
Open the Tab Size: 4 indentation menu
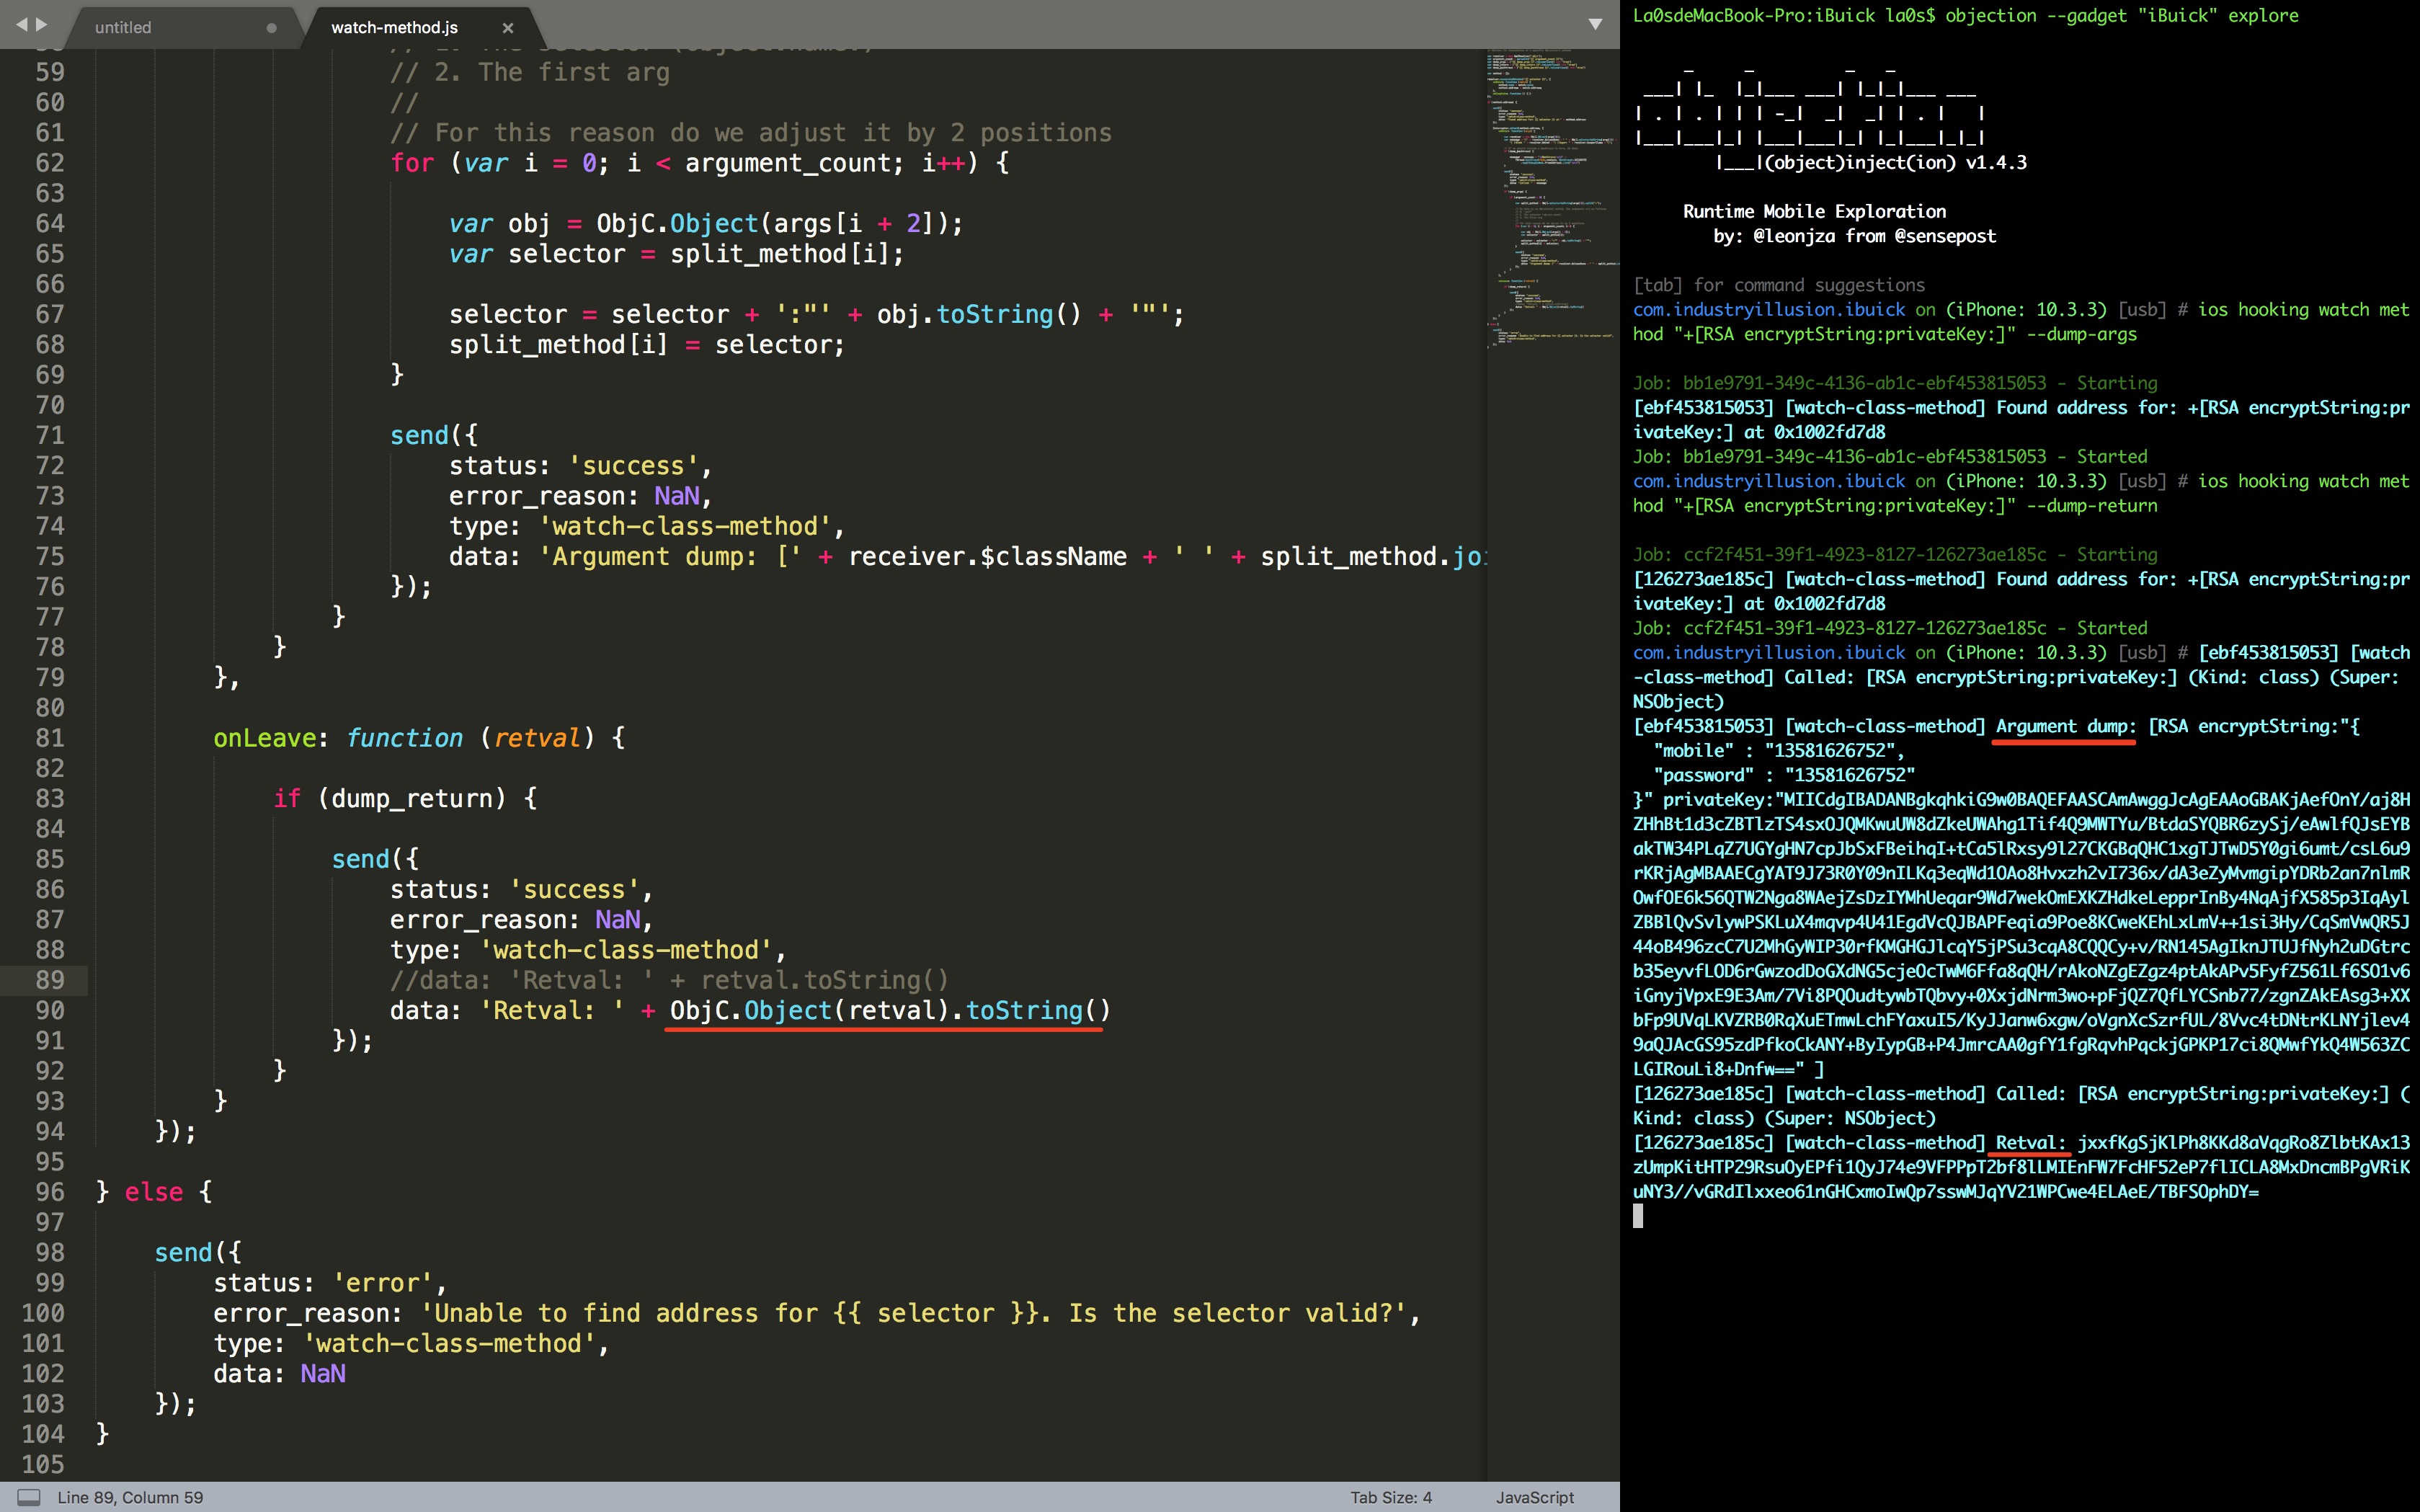coord(1390,1497)
